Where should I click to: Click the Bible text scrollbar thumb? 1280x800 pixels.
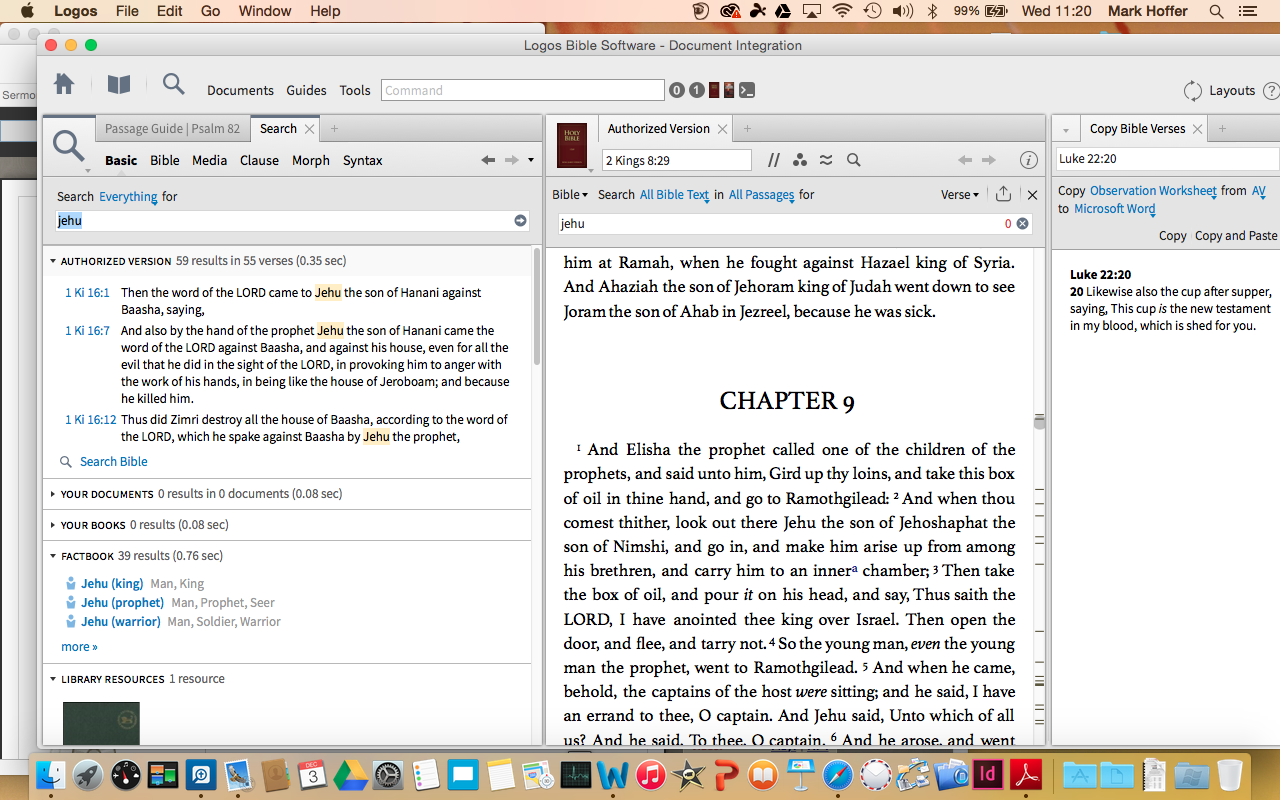1040,421
